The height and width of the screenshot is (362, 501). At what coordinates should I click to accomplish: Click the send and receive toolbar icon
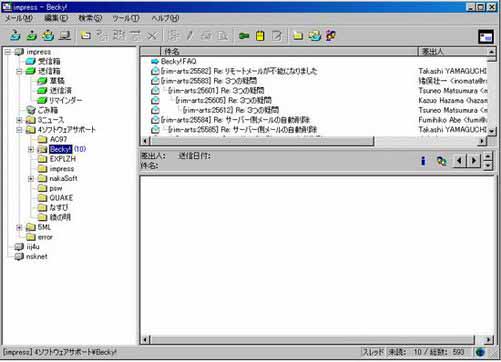[48, 35]
